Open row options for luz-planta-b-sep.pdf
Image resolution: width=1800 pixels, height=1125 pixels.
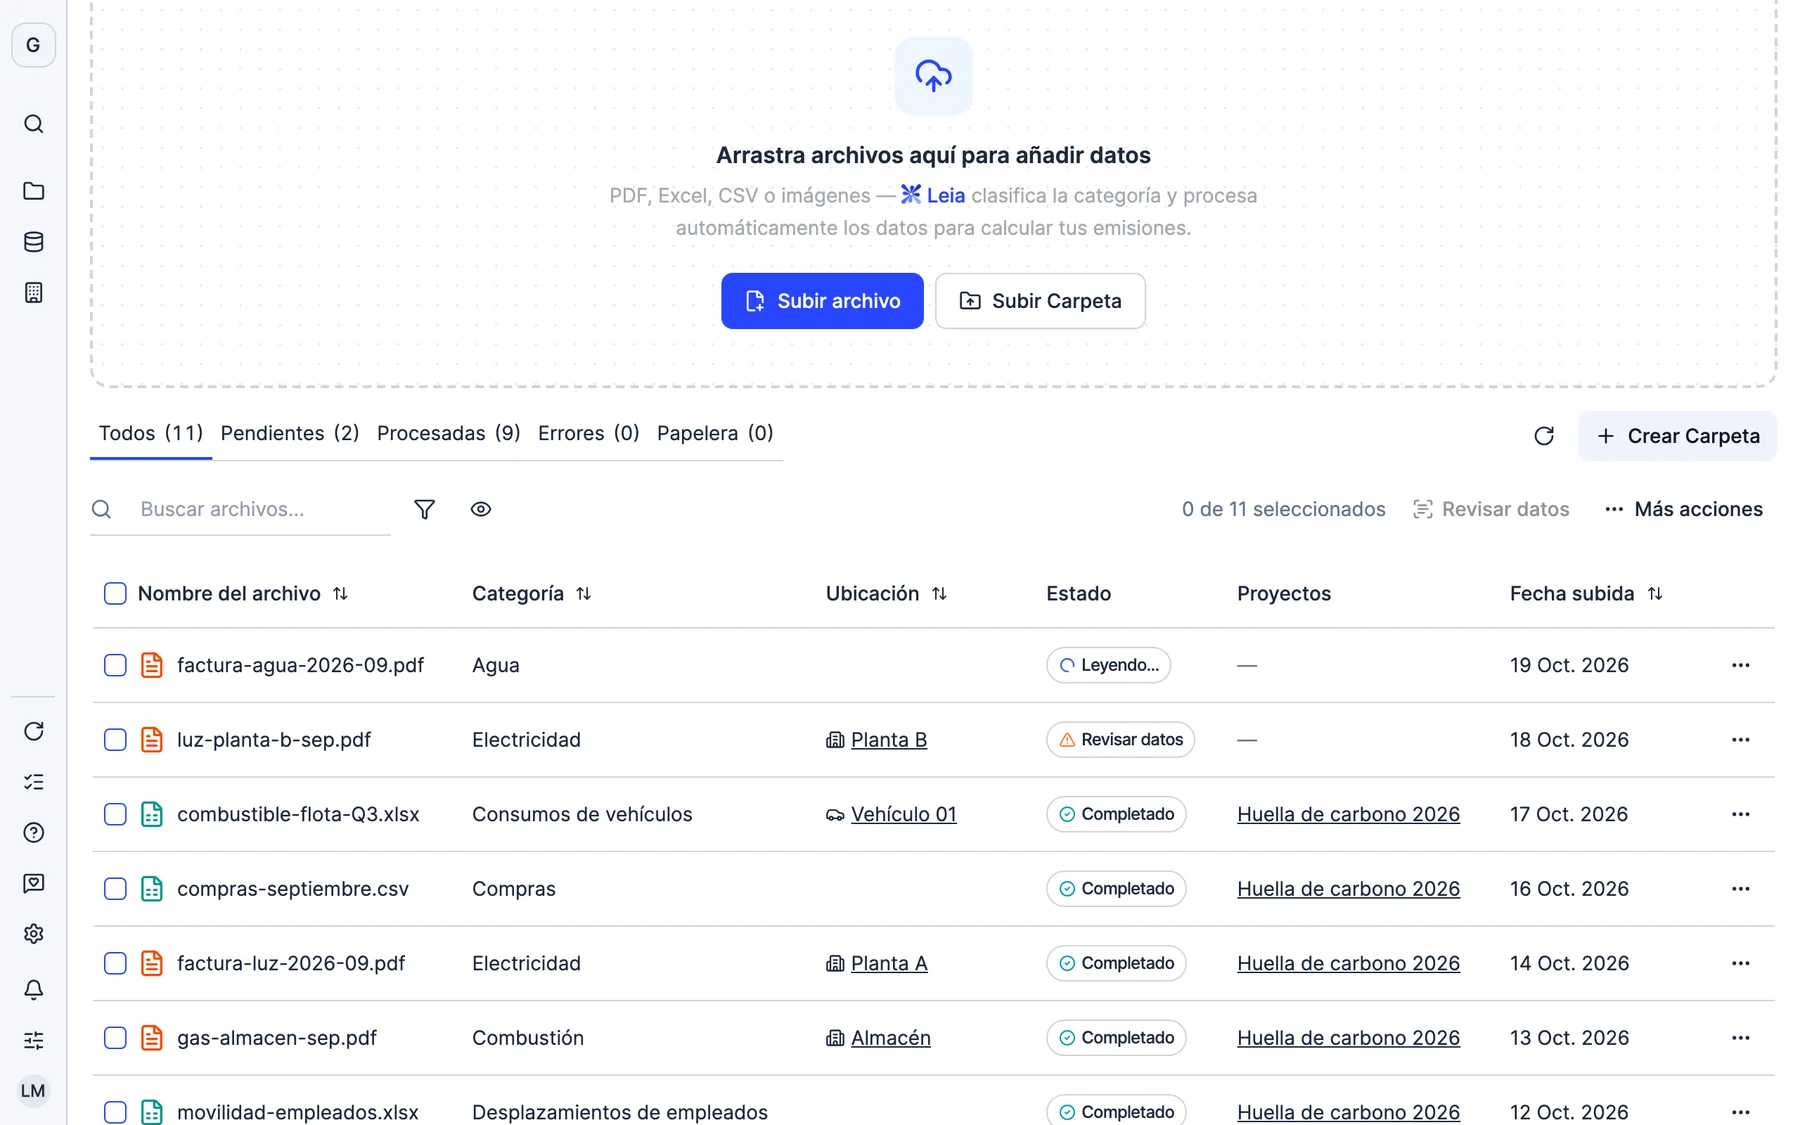pyautogui.click(x=1740, y=740)
